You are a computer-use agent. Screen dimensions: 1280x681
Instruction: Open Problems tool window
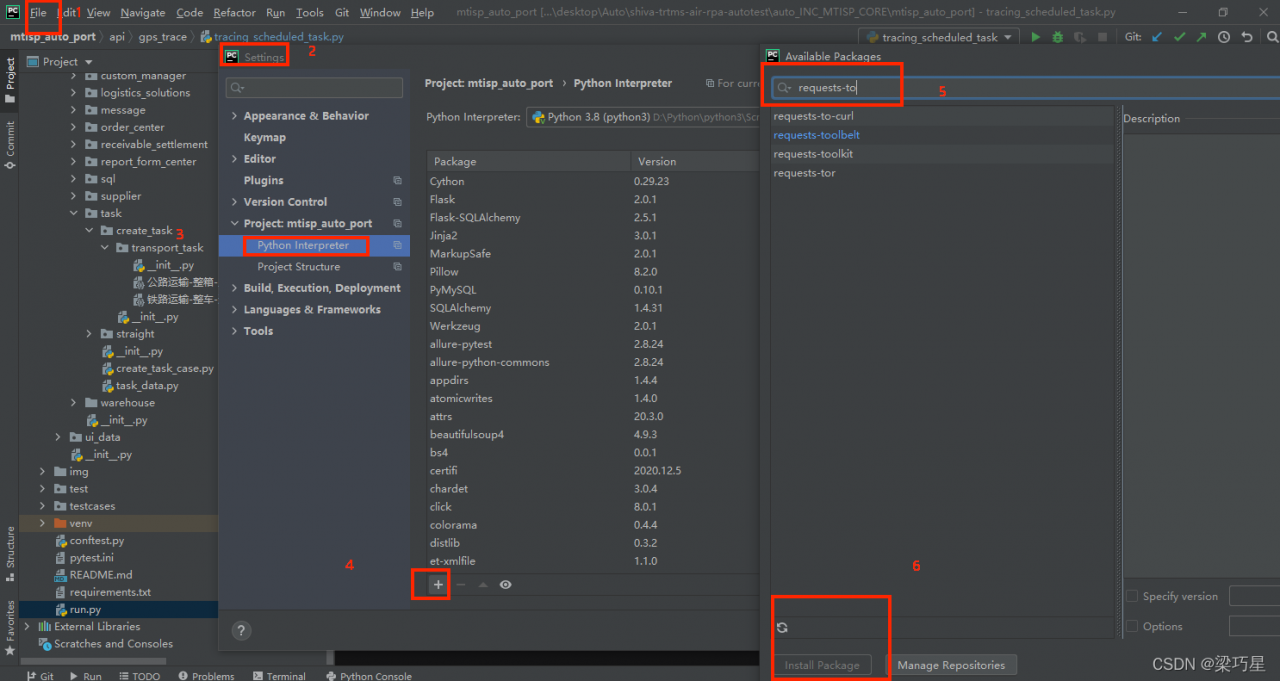pyautogui.click(x=205, y=676)
